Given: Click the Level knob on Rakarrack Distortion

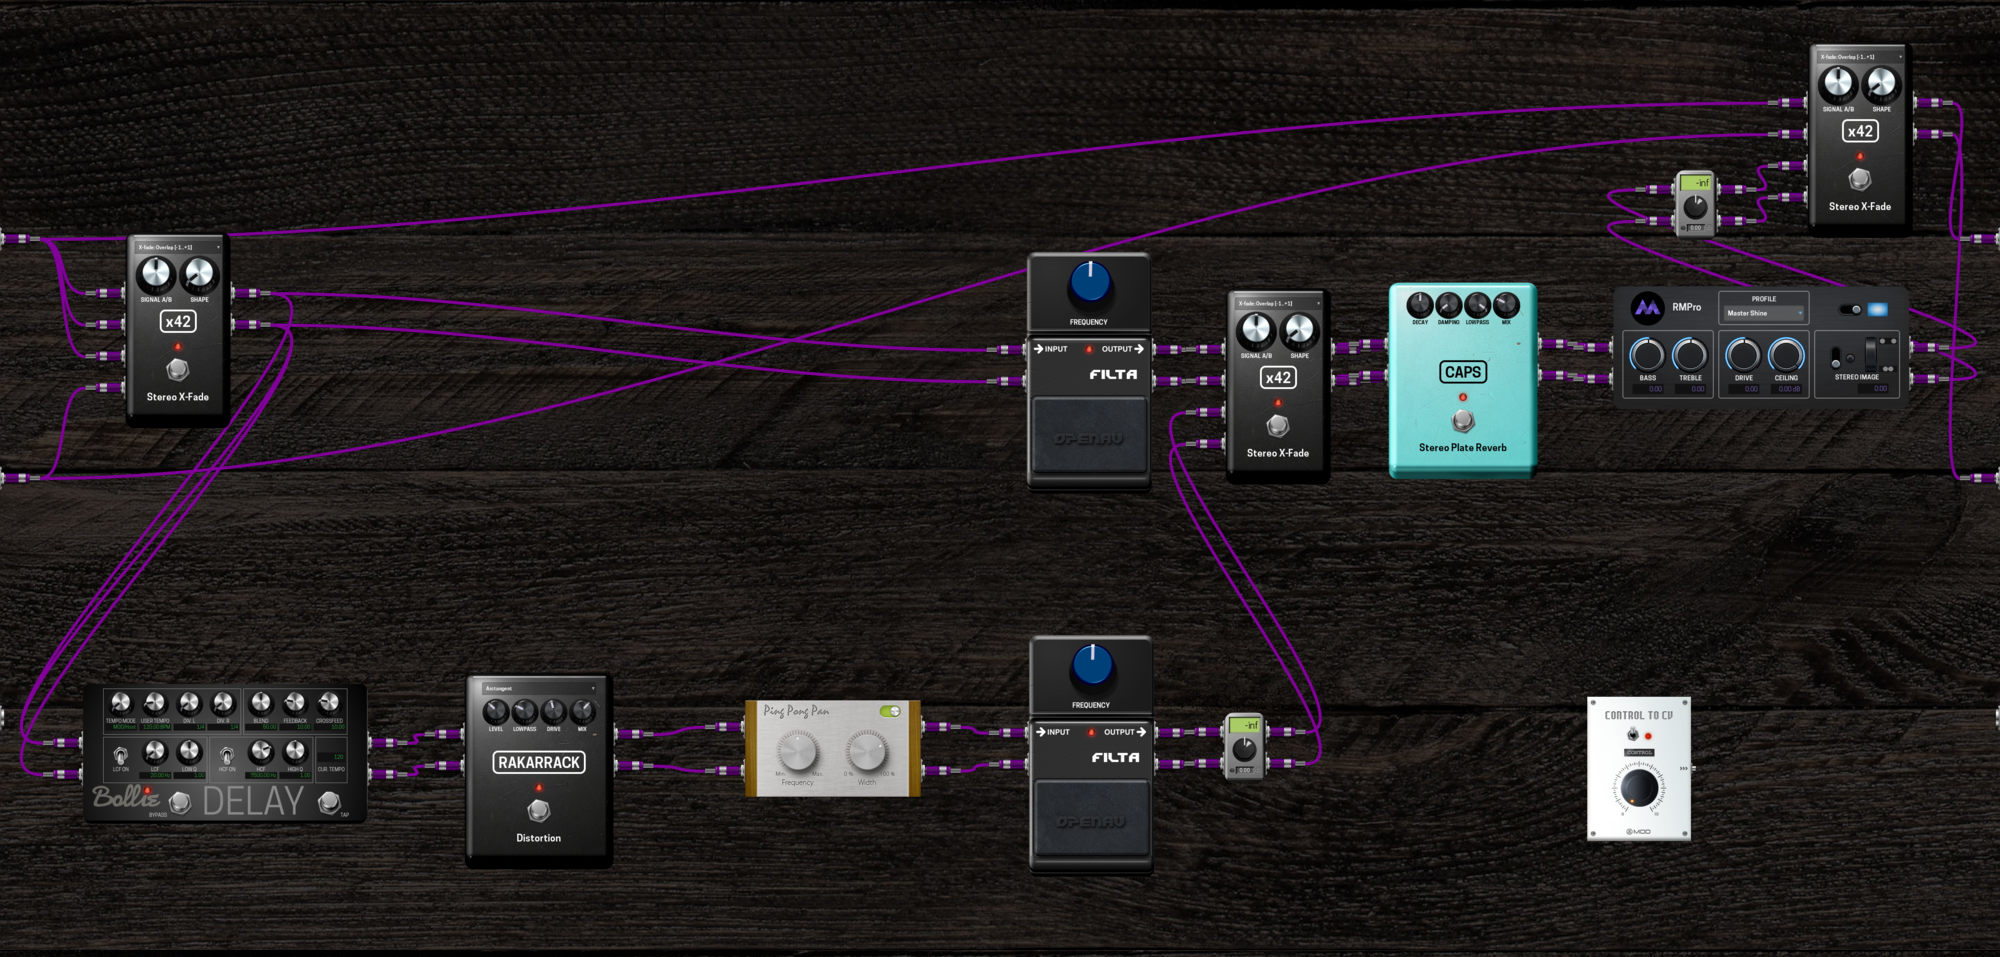Looking at the screenshot, I should [x=495, y=712].
